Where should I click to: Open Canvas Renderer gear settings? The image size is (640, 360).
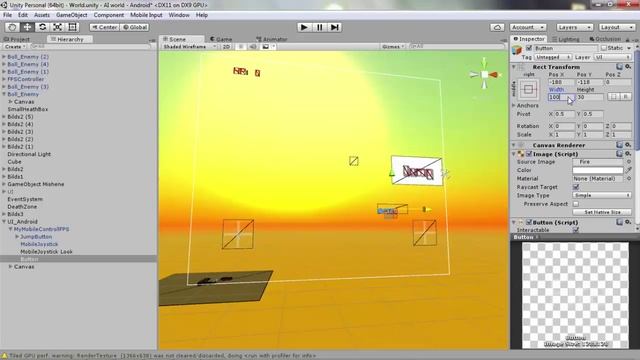(628, 145)
